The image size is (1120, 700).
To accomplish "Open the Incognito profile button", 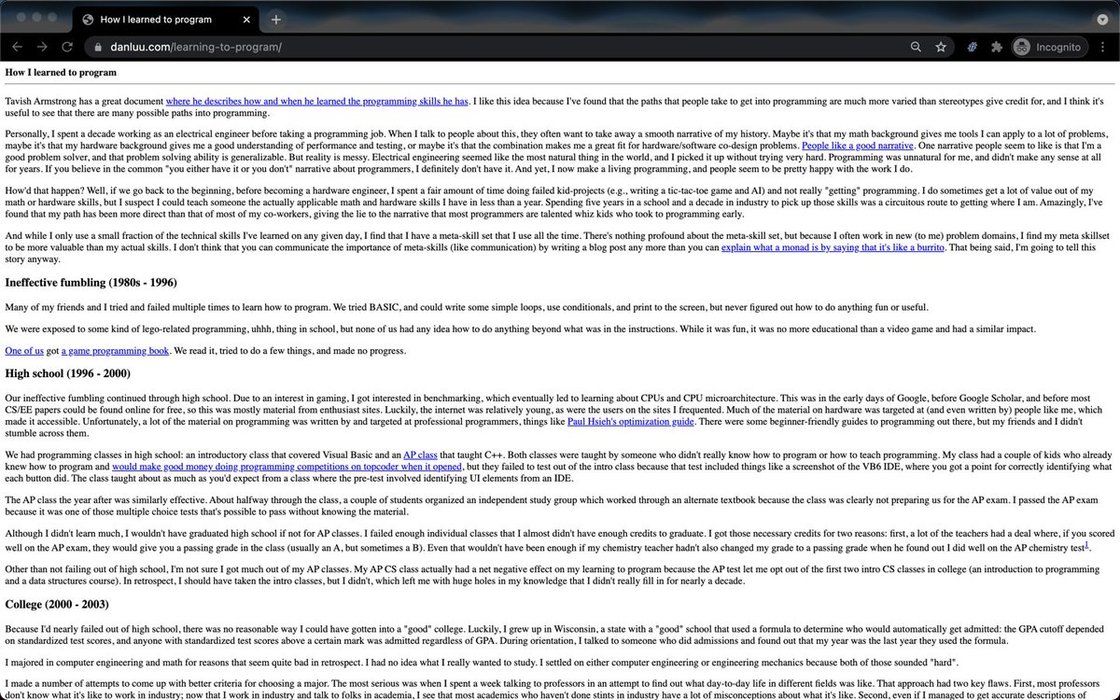I will coord(1048,47).
